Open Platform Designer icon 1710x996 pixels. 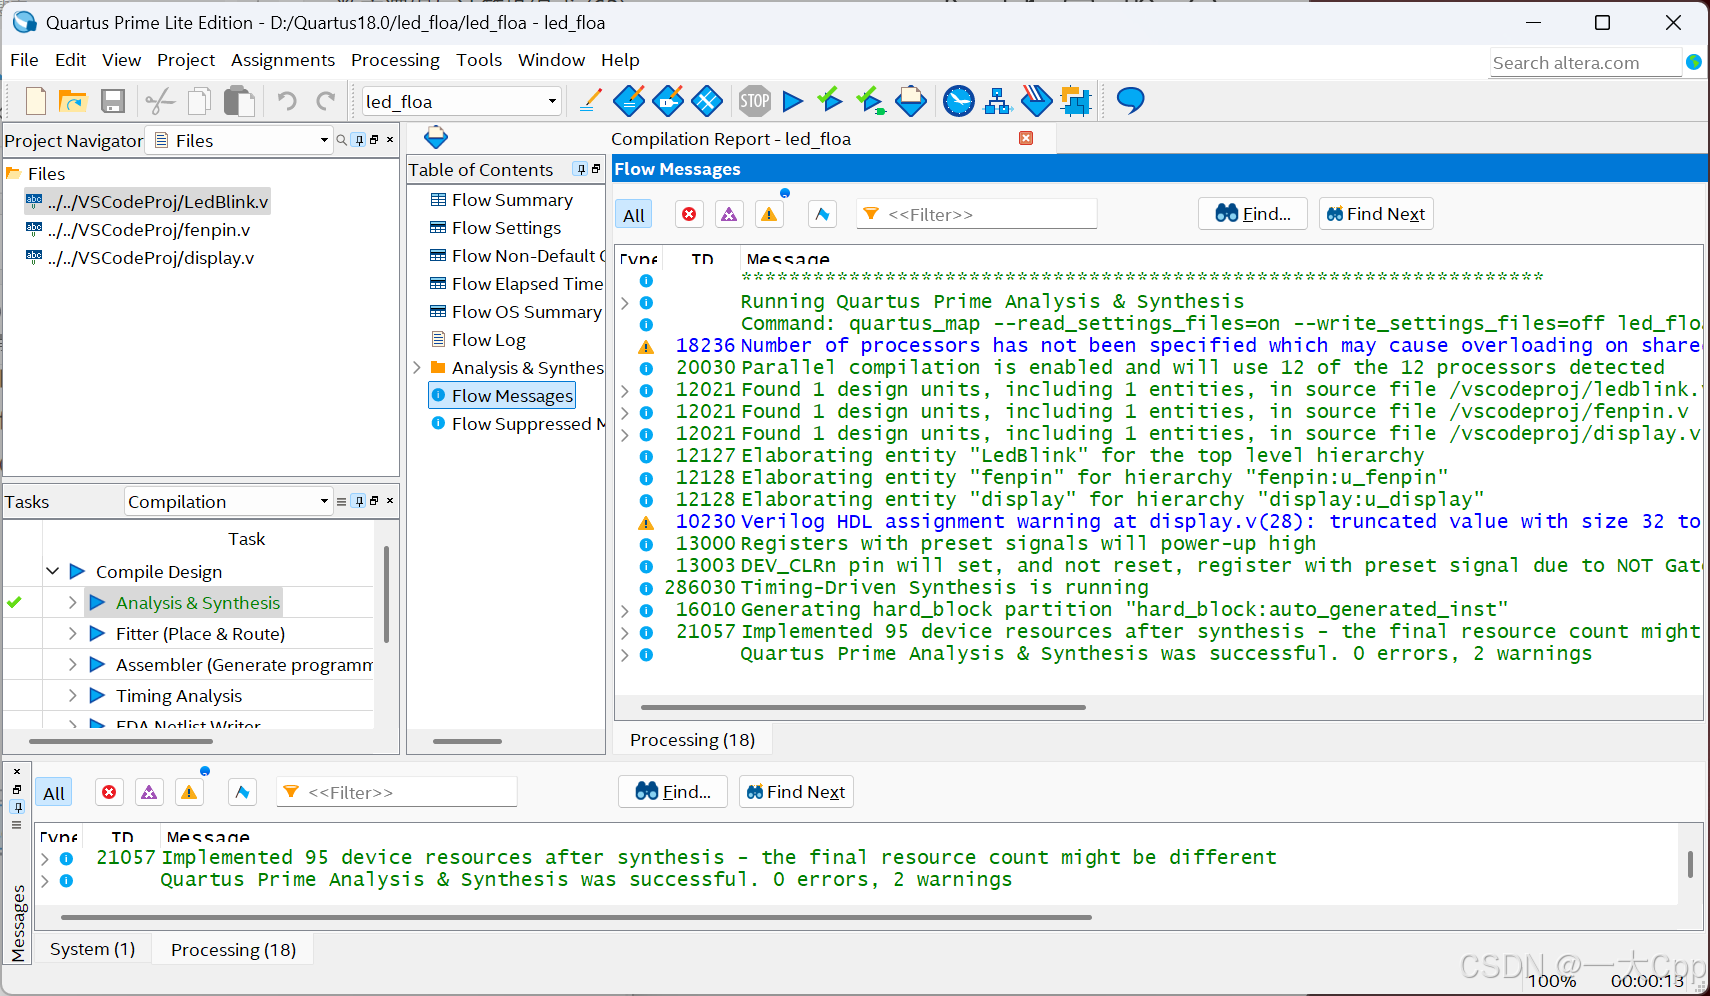click(1076, 101)
